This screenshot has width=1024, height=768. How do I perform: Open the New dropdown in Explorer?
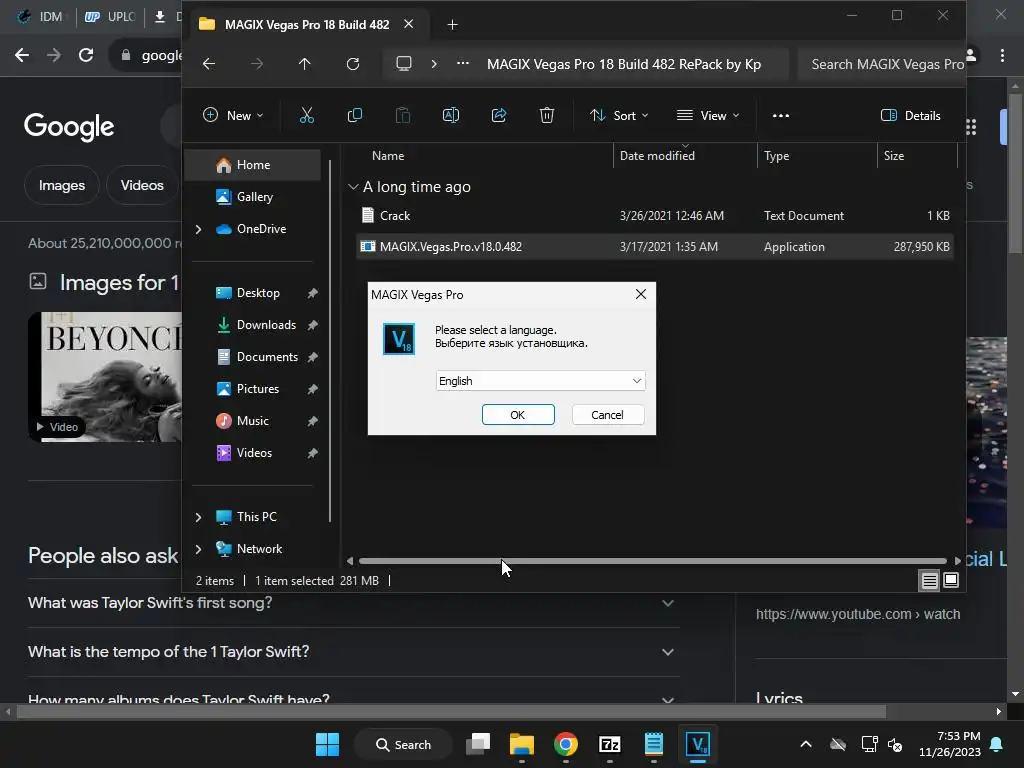(233, 116)
